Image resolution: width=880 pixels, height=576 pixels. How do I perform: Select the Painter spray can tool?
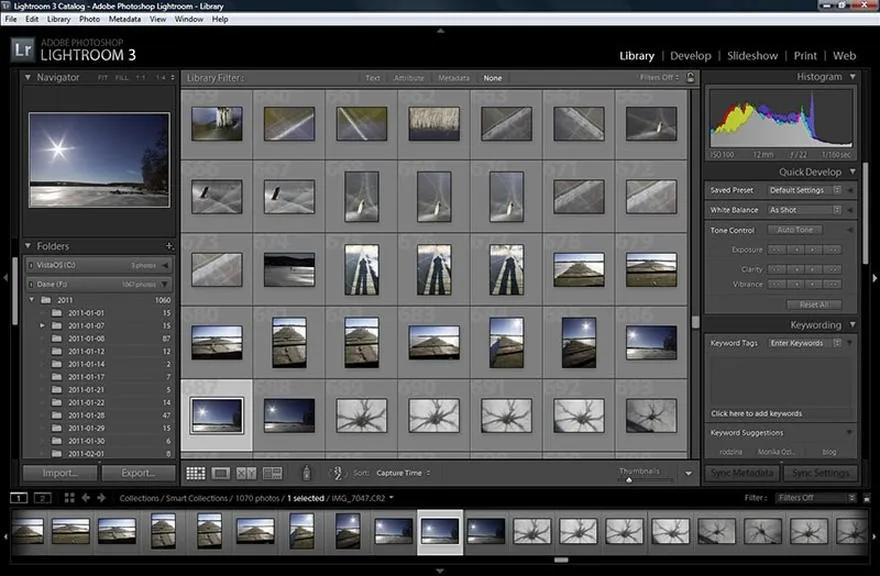(306, 473)
